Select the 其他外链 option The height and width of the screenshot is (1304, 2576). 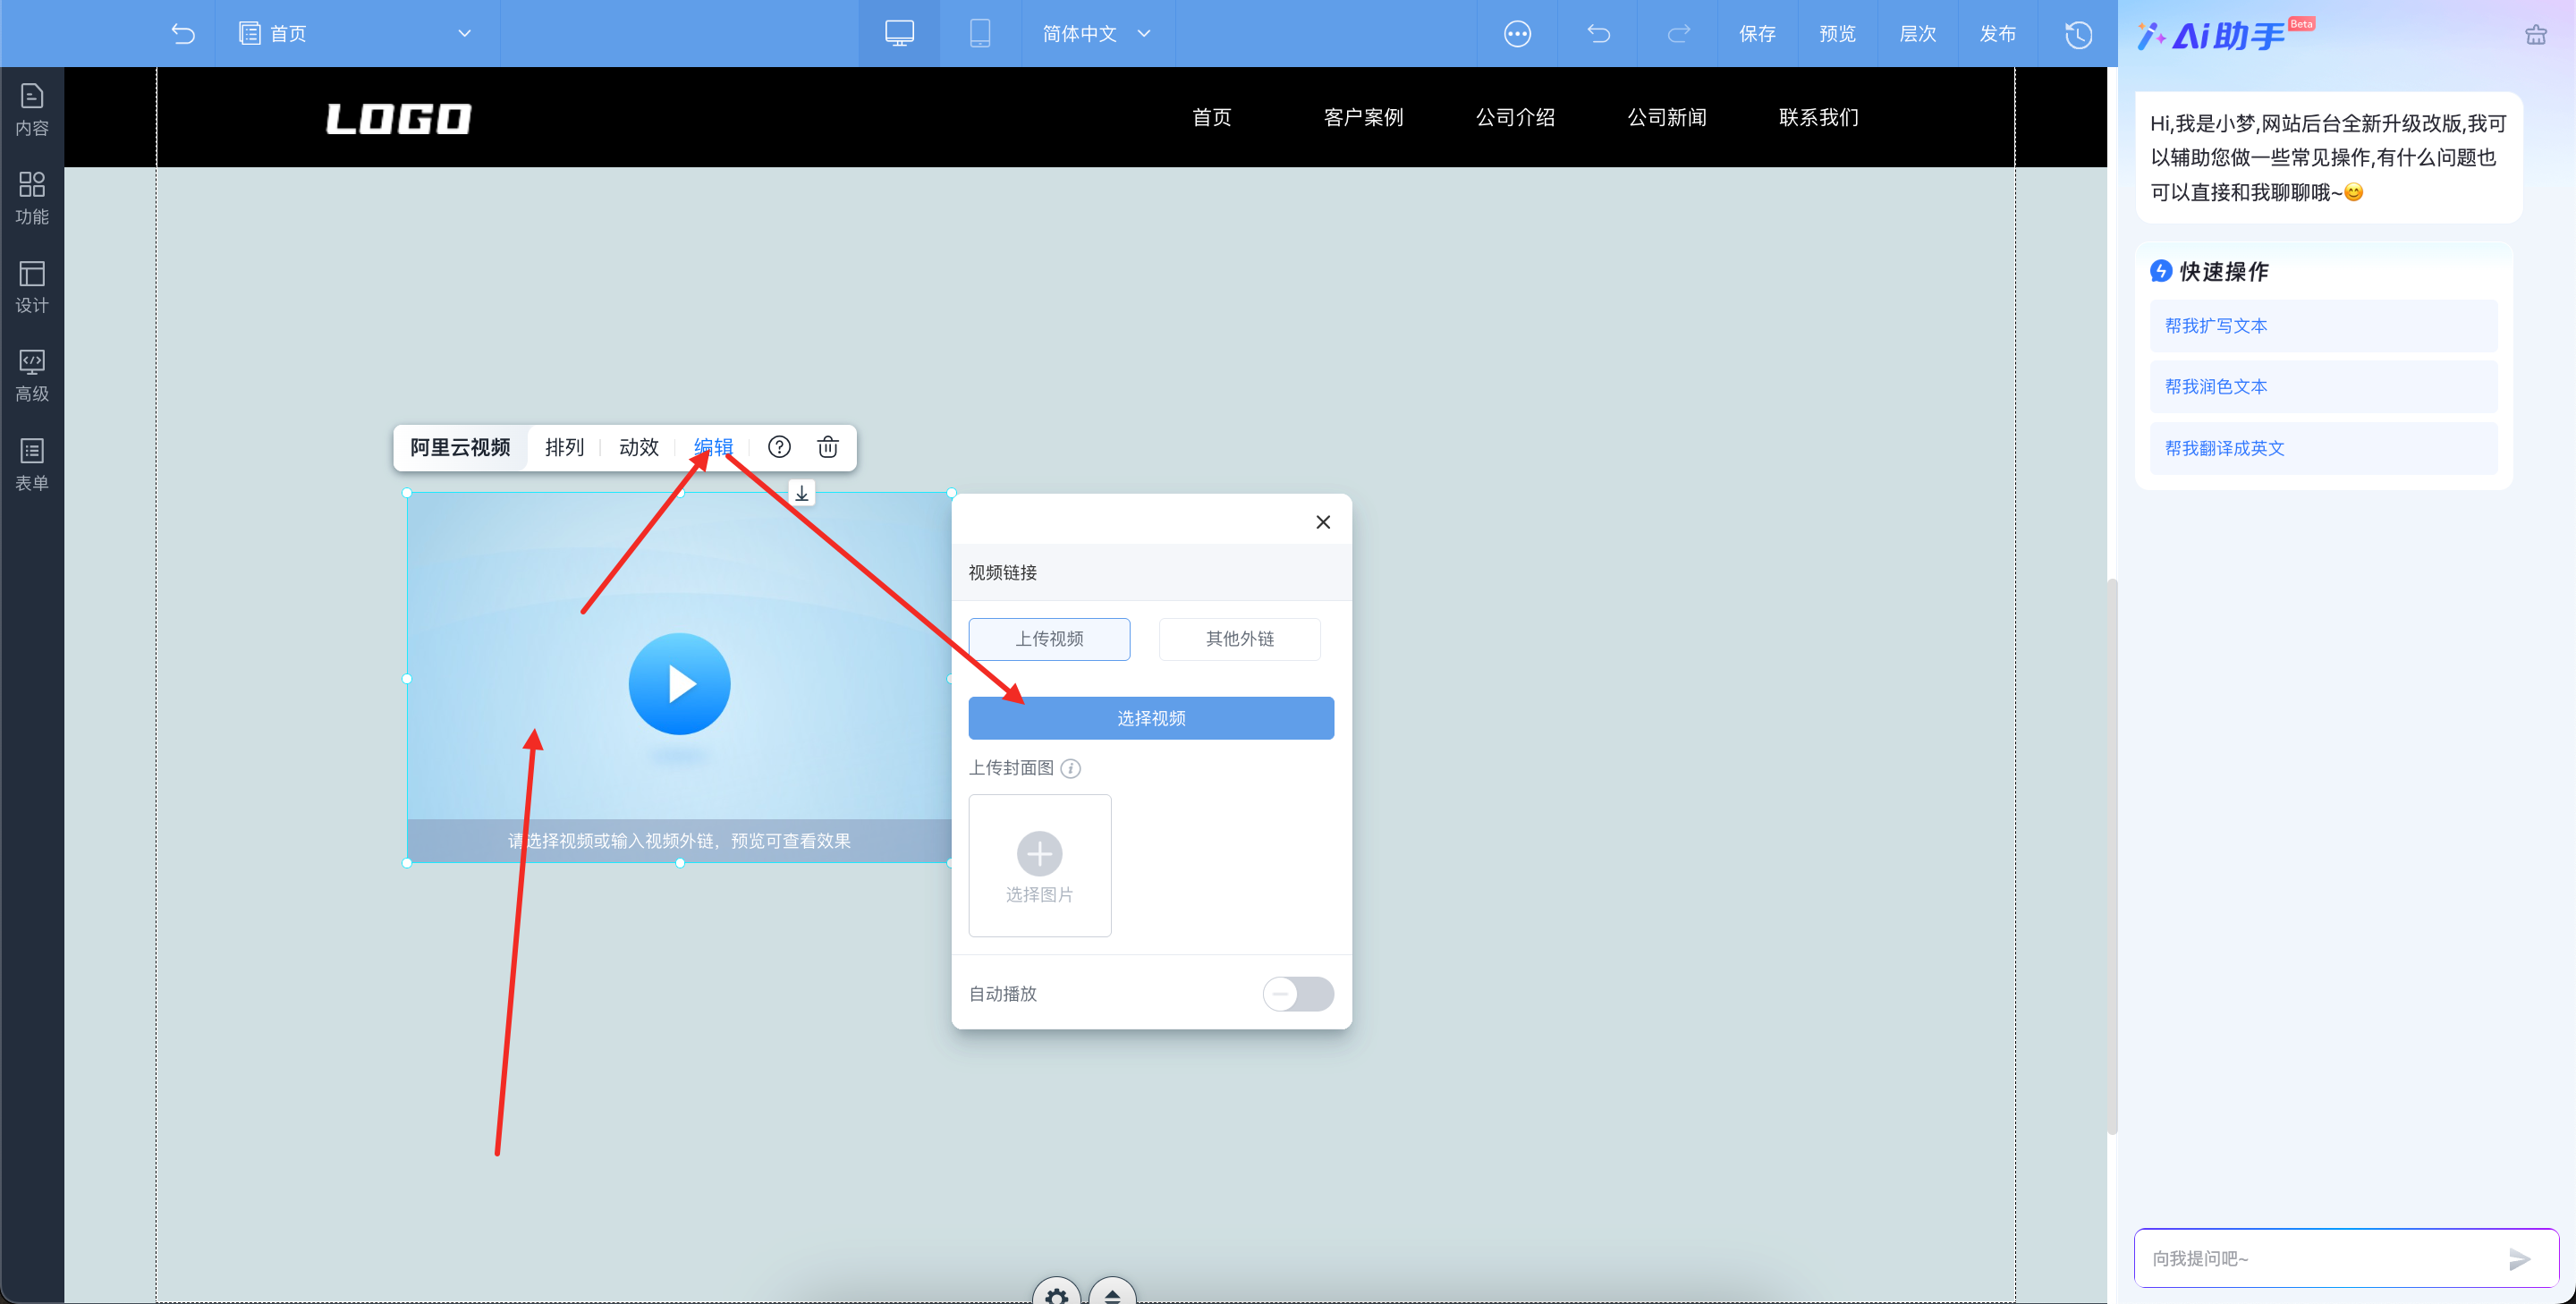pos(1239,639)
